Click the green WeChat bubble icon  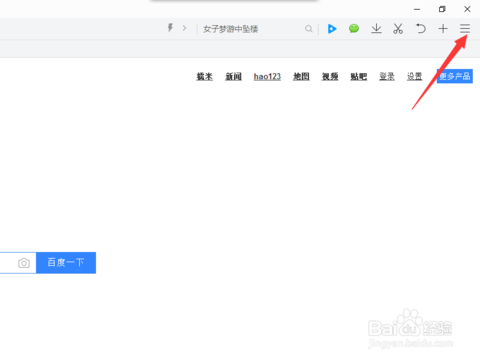(354, 29)
